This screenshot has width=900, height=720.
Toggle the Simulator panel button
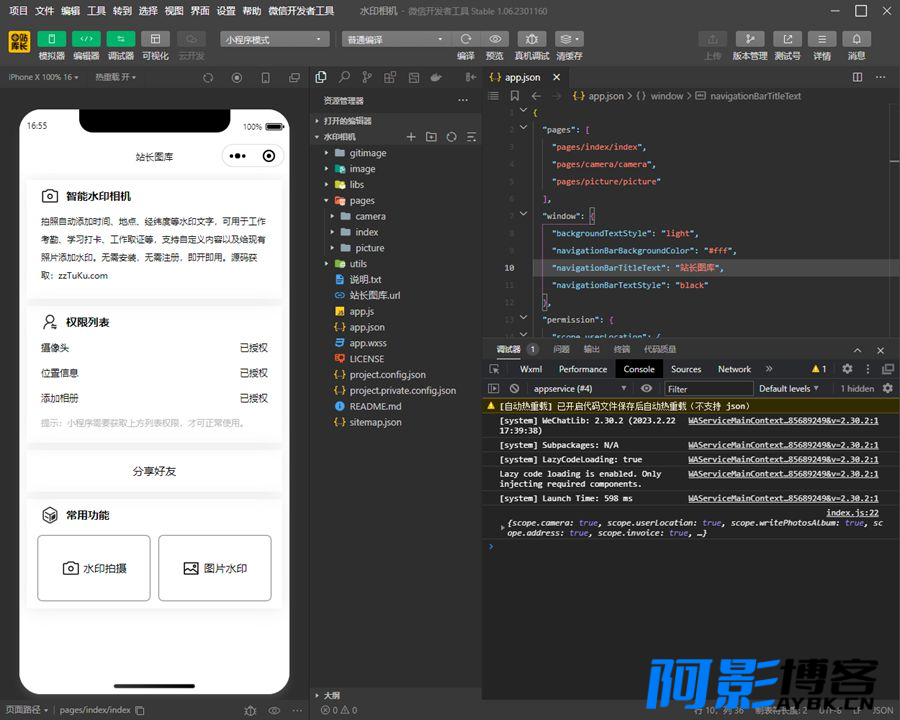(52, 39)
